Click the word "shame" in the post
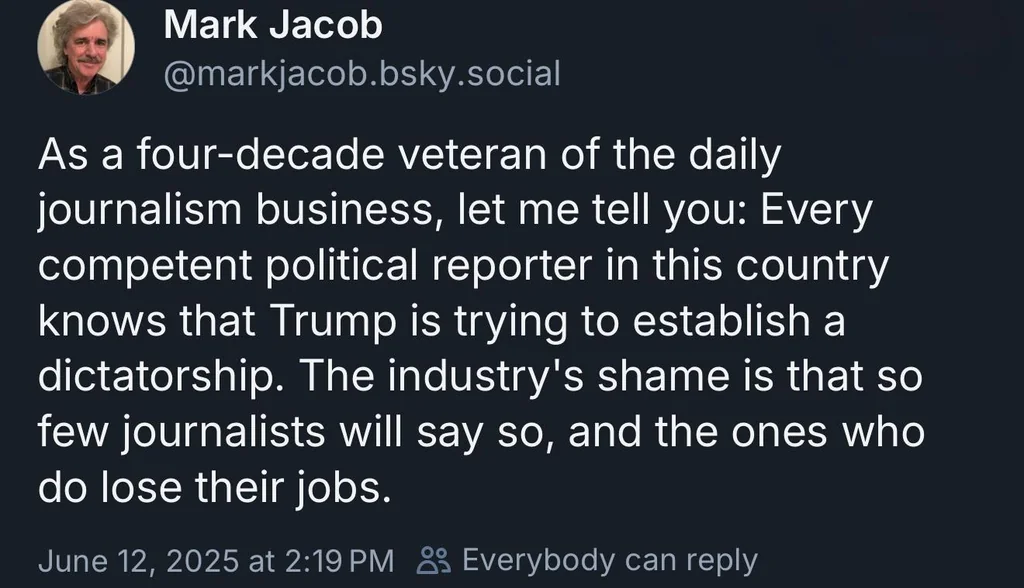Image resolution: width=1024 pixels, height=588 pixels. (664, 377)
